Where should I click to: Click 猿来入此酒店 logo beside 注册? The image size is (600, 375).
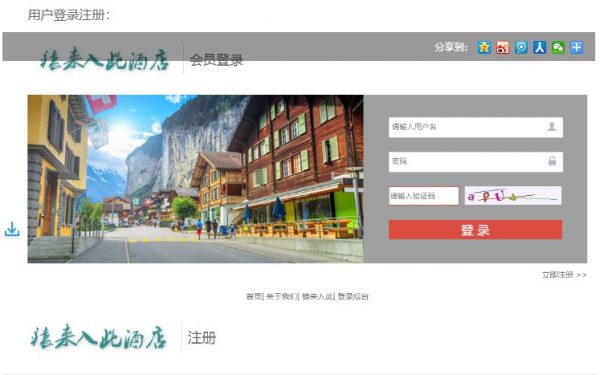click(x=98, y=337)
